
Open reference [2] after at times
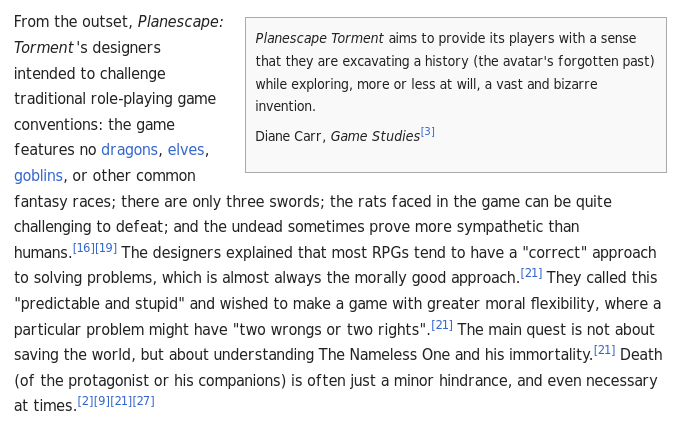(85, 401)
